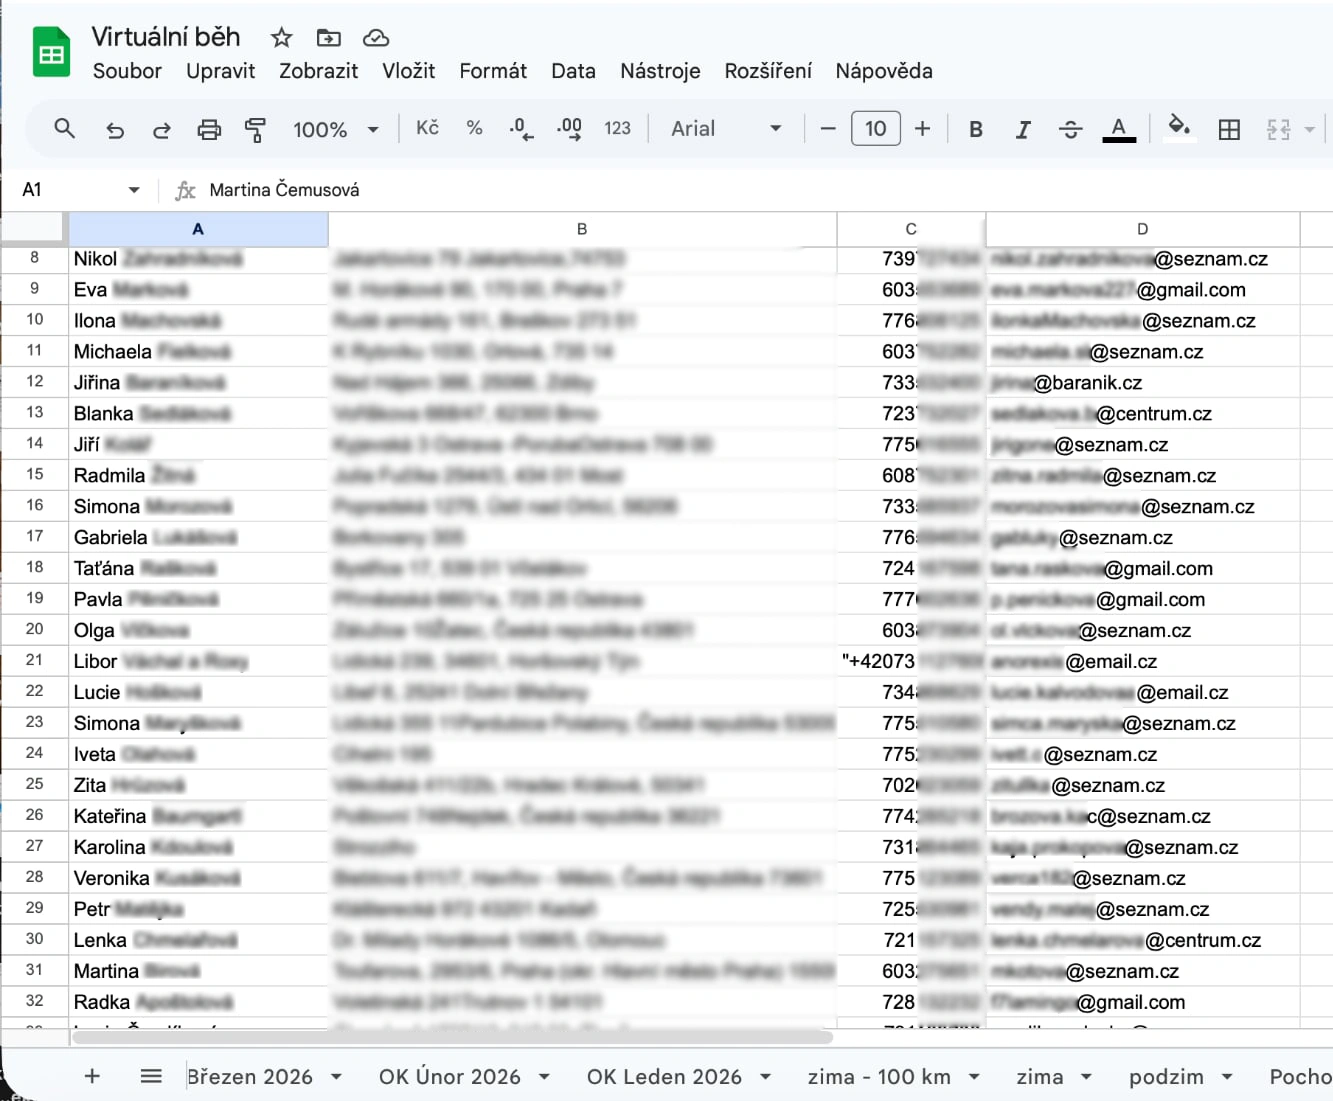Switch to the OK Únor 2026 tab

pos(450,1077)
